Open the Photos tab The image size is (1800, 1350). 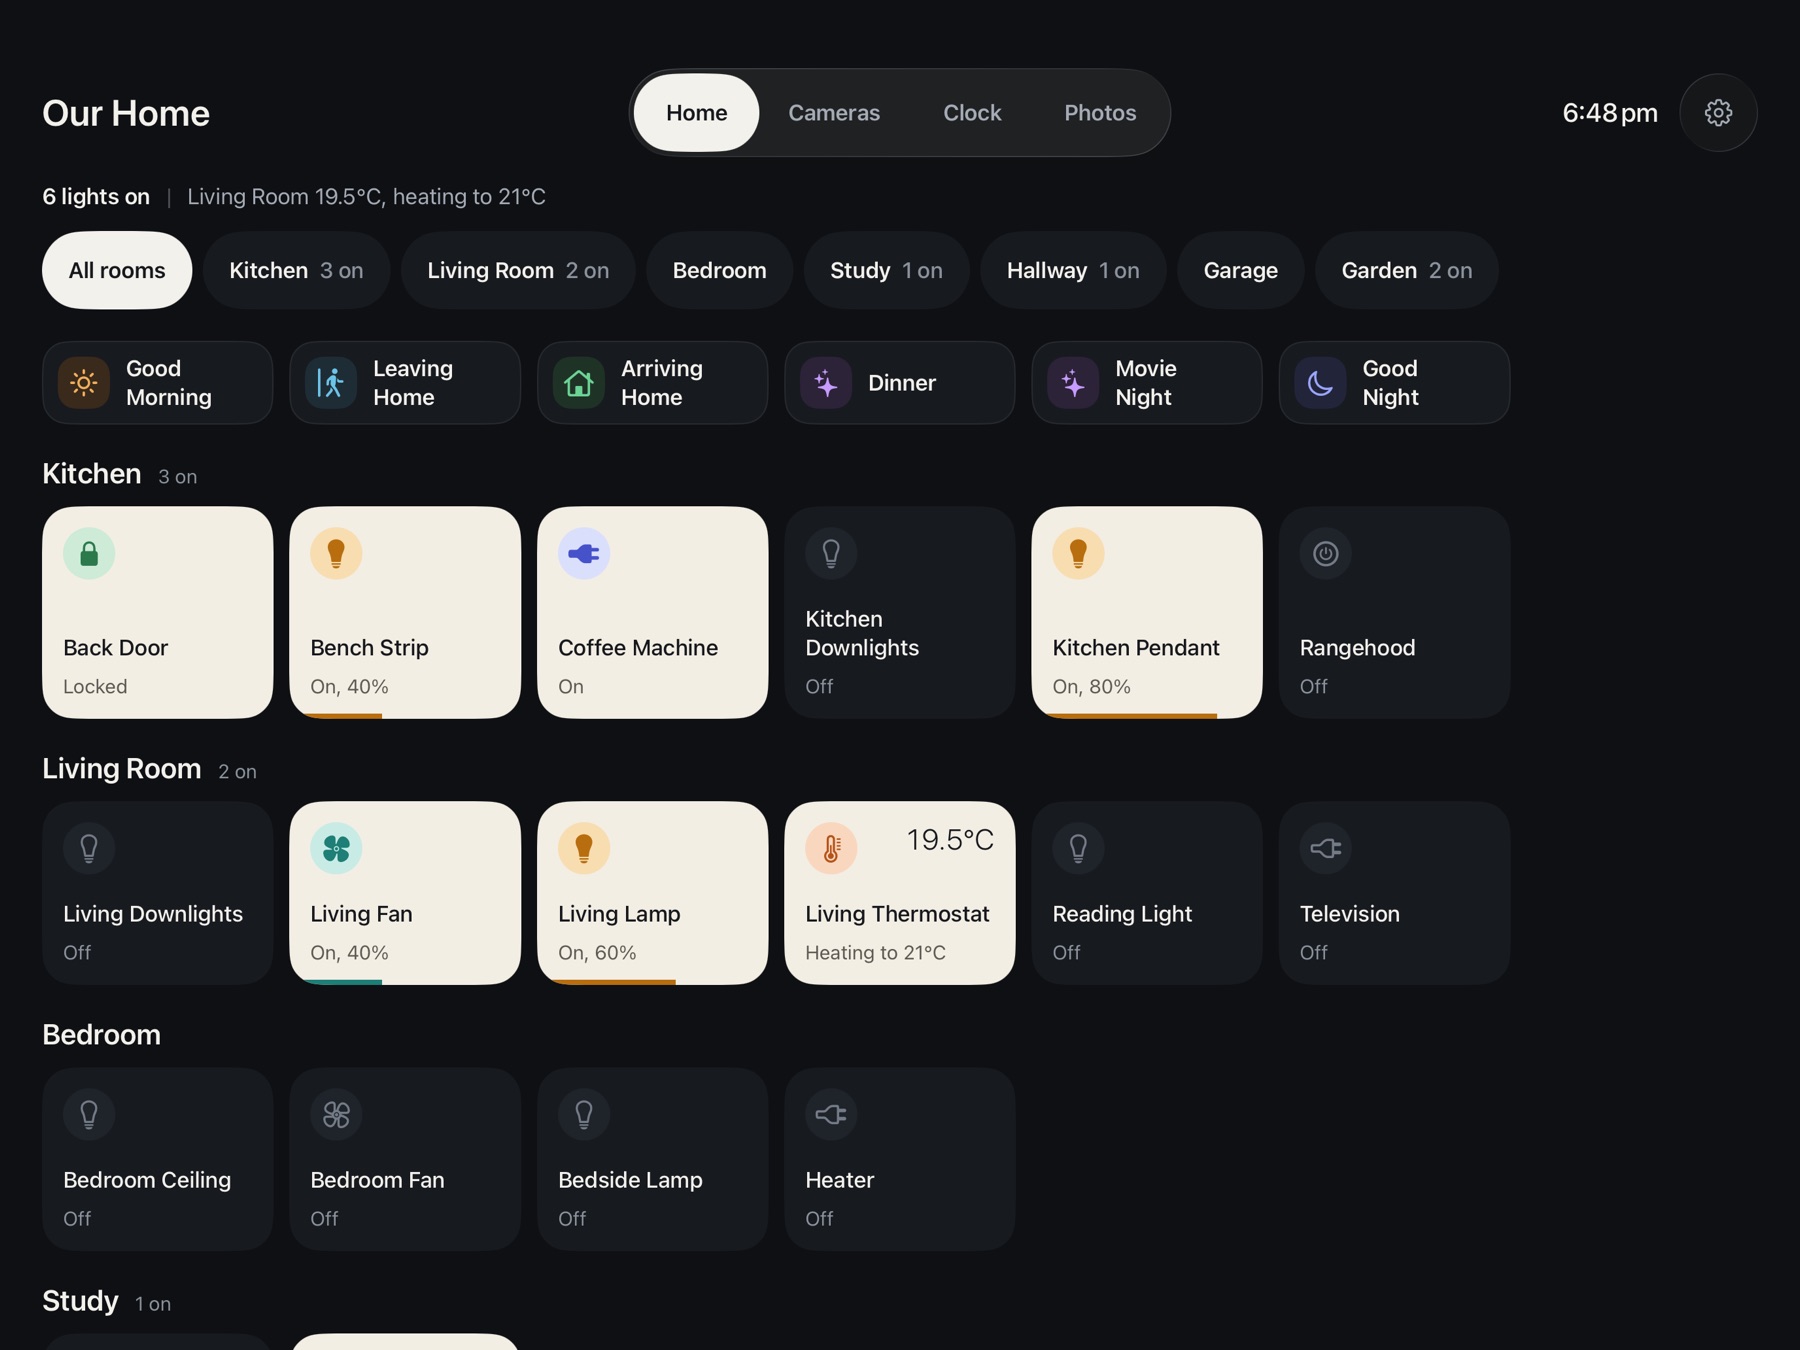pos(1100,113)
